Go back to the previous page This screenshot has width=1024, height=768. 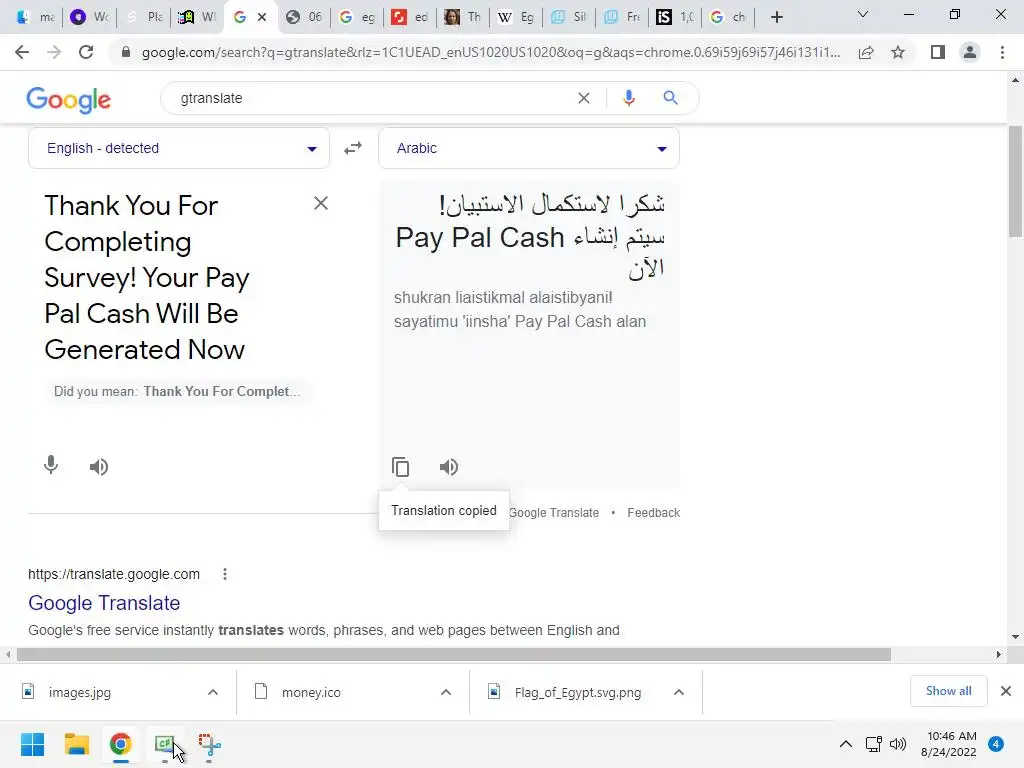[22, 52]
